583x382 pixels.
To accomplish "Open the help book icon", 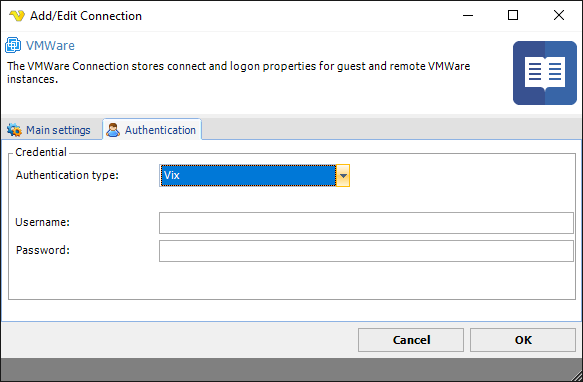I will (545, 73).
